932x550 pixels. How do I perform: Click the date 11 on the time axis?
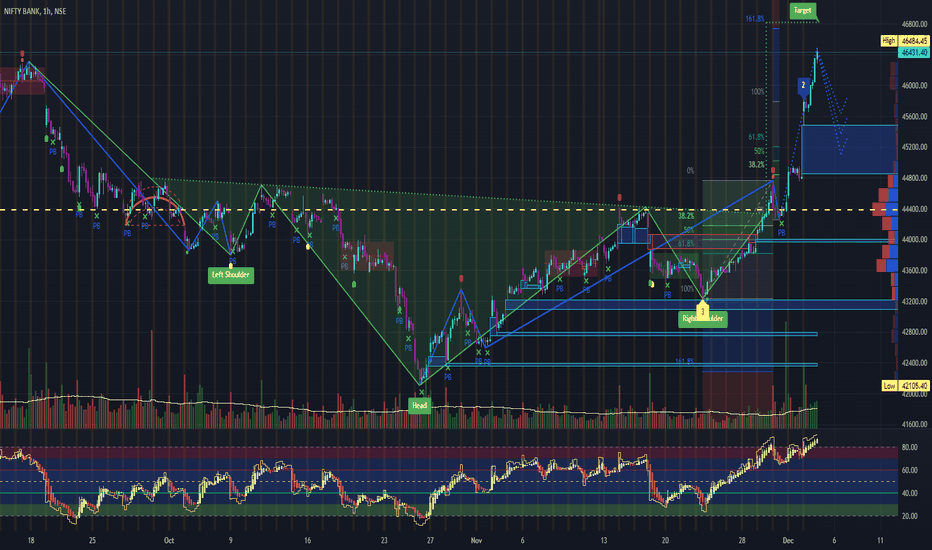(880, 540)
